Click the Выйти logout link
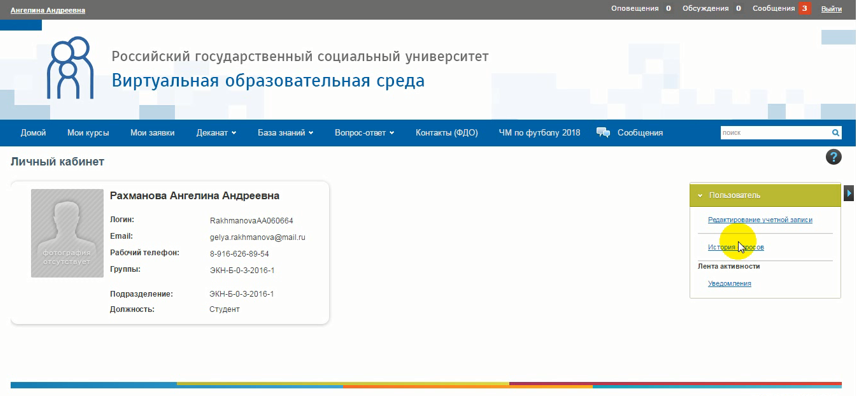 (831, 9)
